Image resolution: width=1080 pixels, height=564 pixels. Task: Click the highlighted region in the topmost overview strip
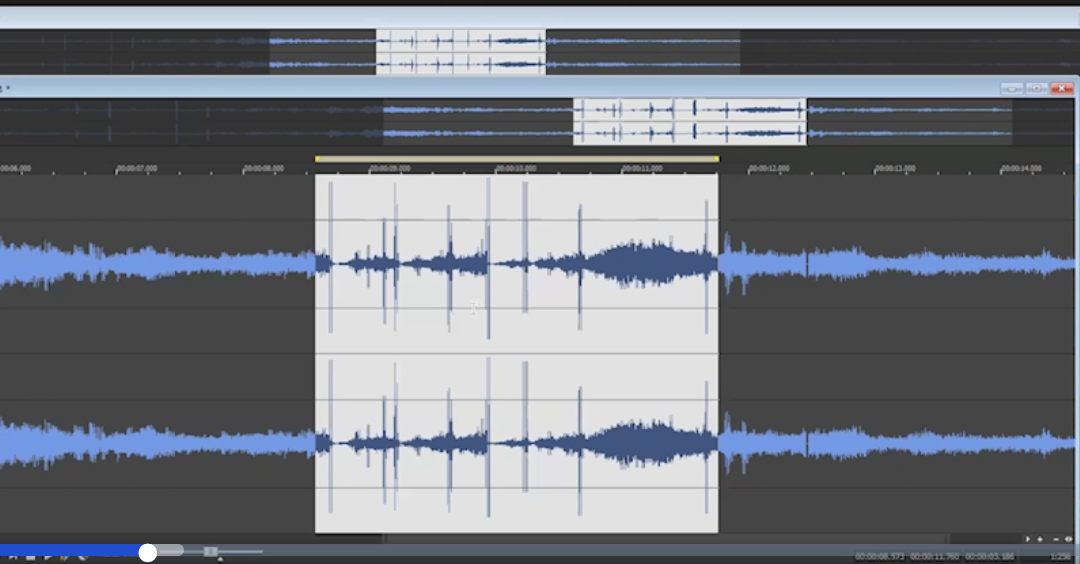pos(460,52)
